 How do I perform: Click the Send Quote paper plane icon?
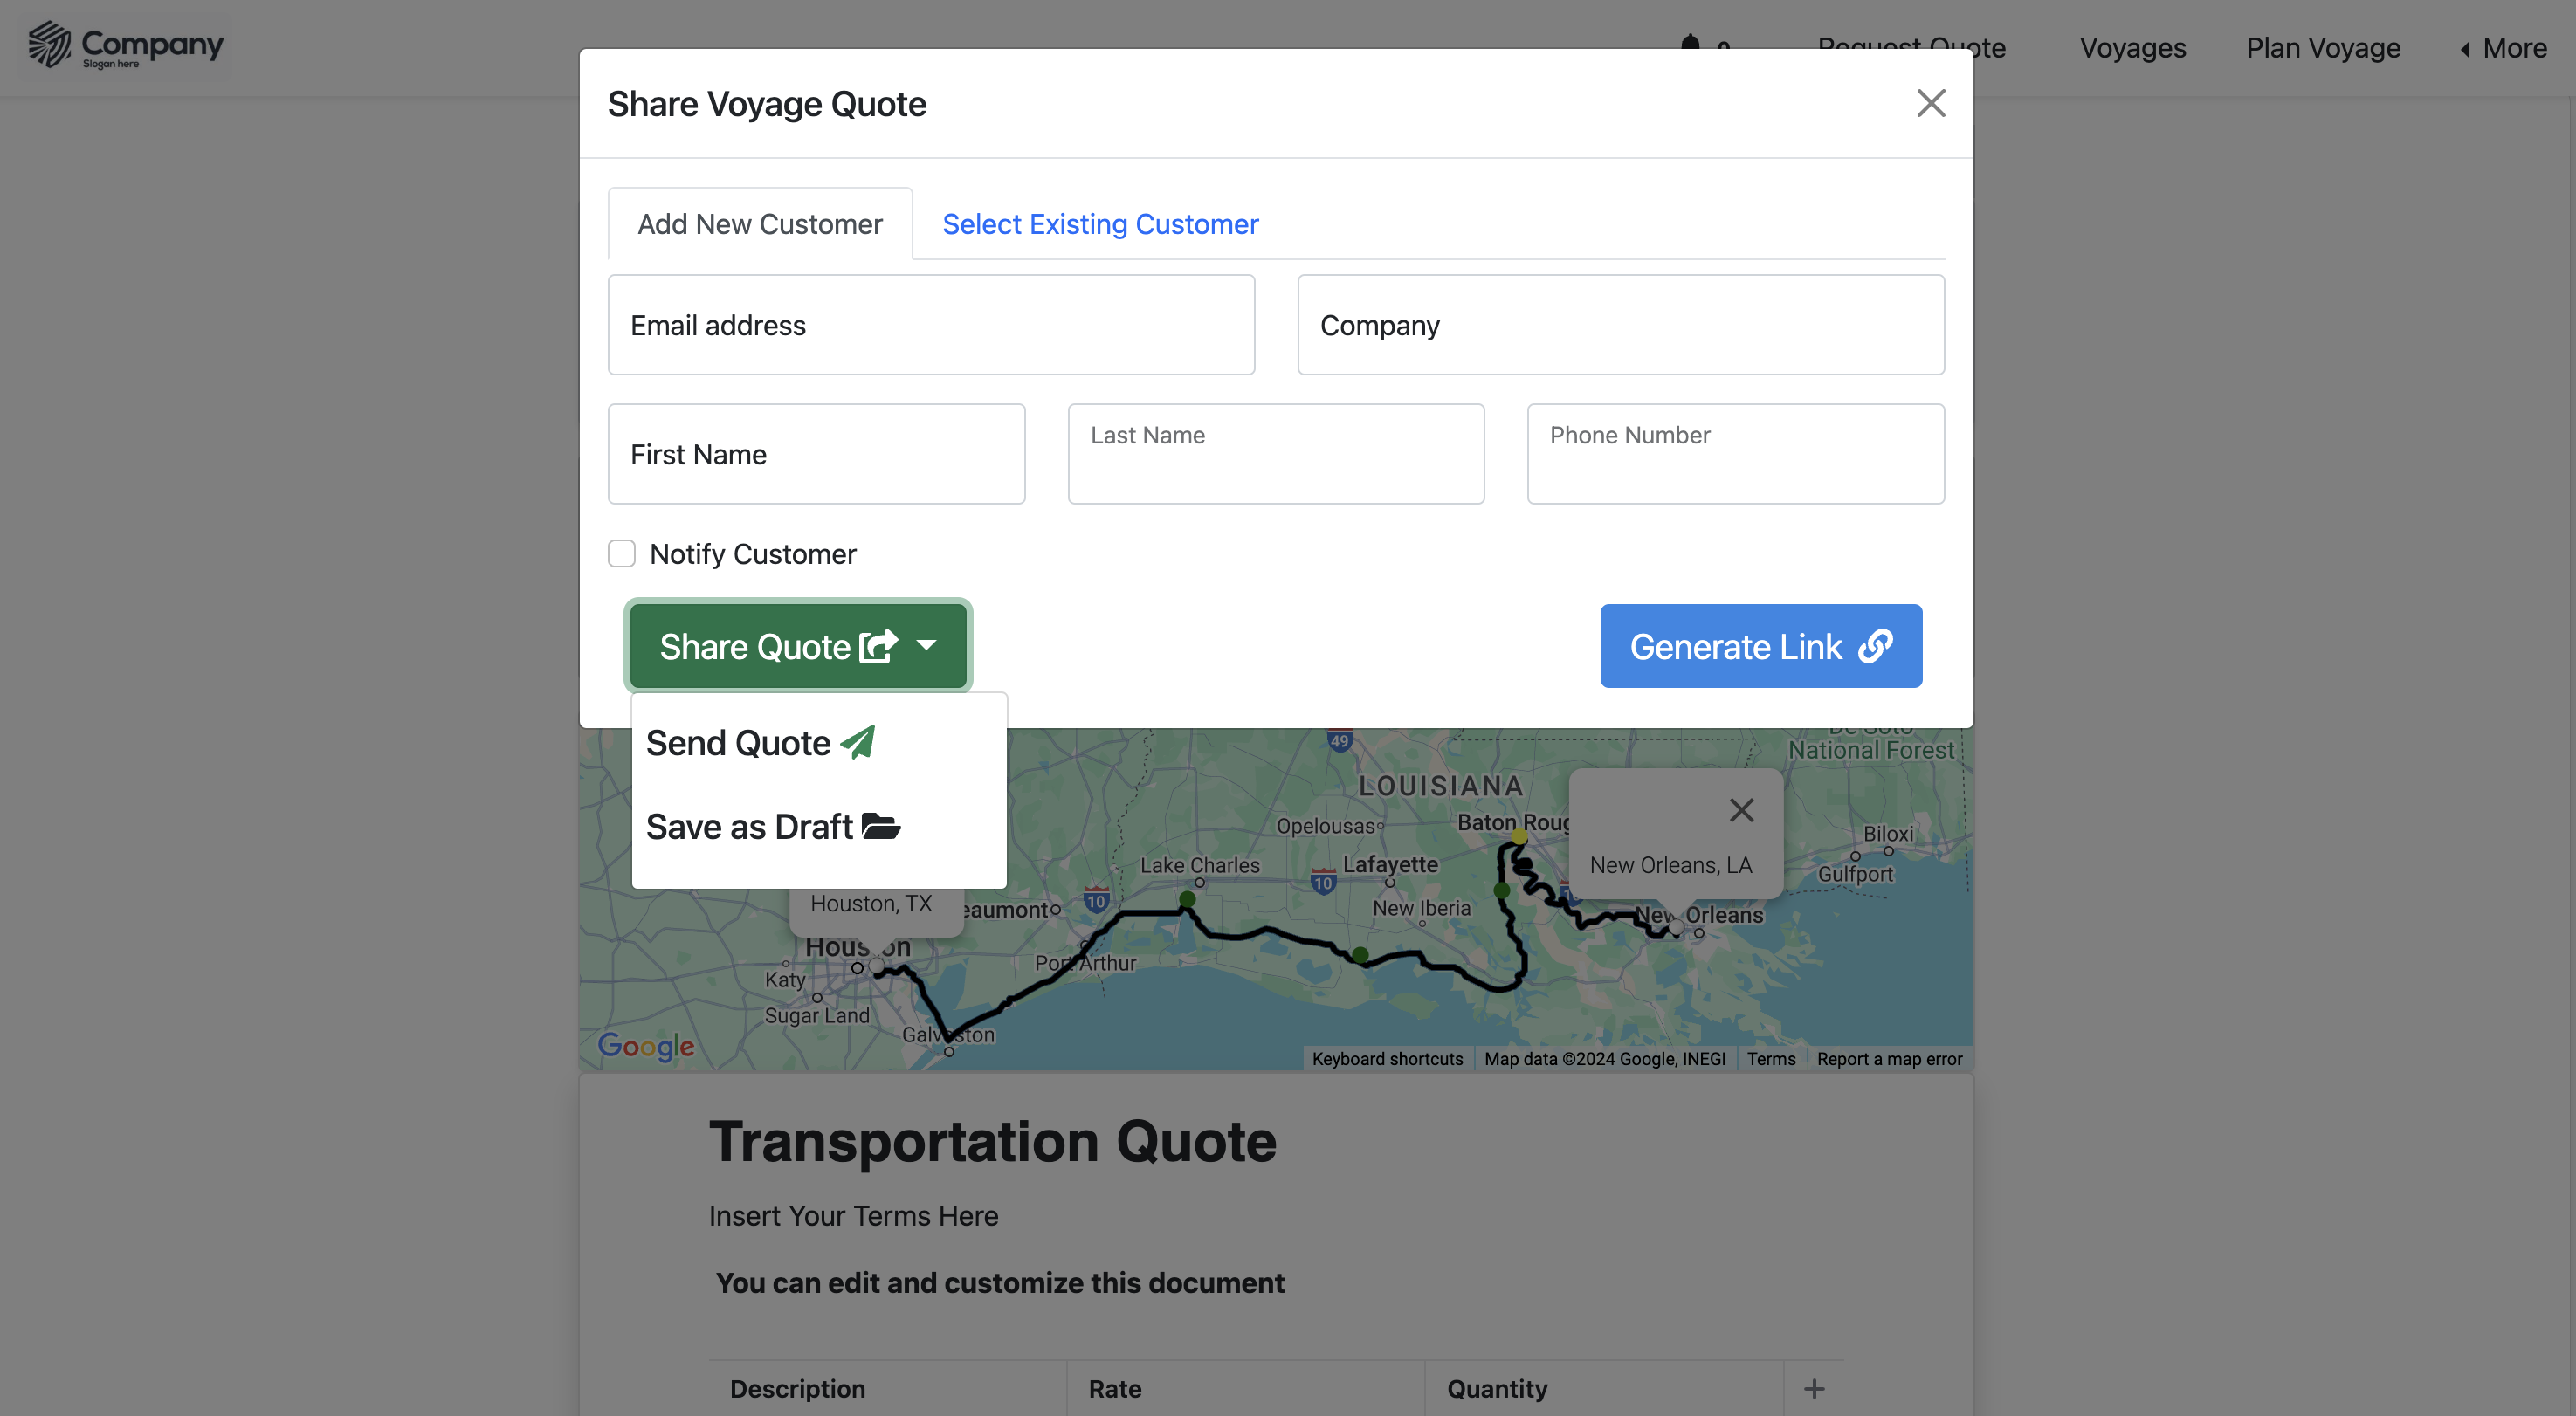pos(858,743)
